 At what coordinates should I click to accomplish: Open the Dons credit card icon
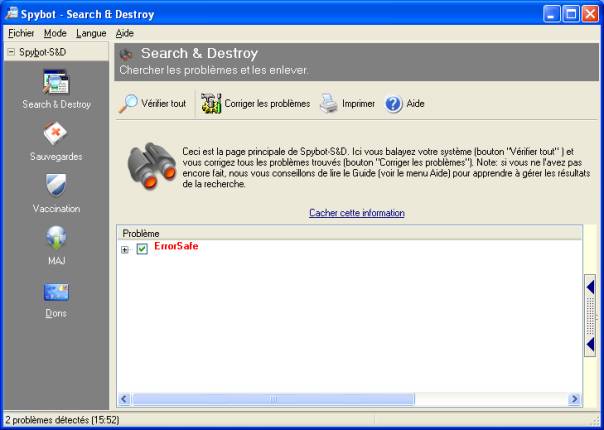pyautogui.click(x=56, y=292)
